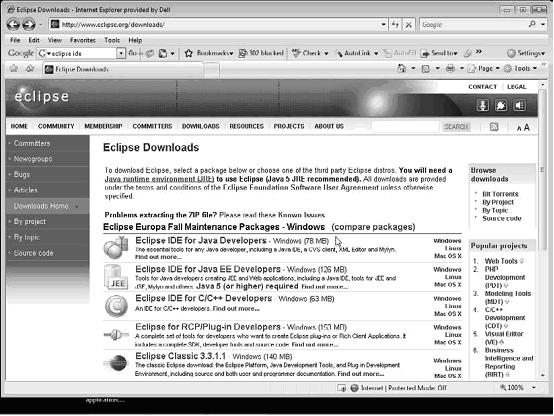Viewport: 554px width, 416px height.
Task: Click the Print icon in IE toolbar
Action: pyautogui.click(x=450, y=68)
